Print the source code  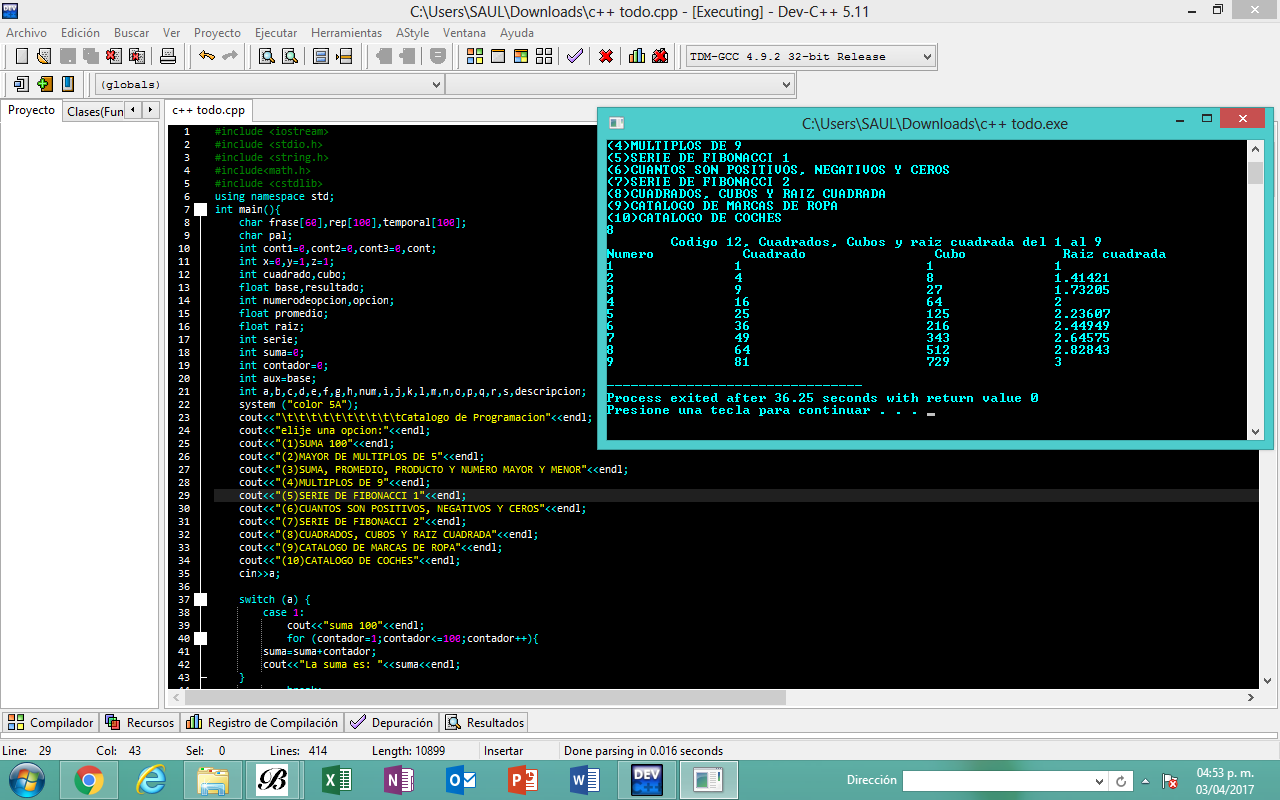[167, 57]
